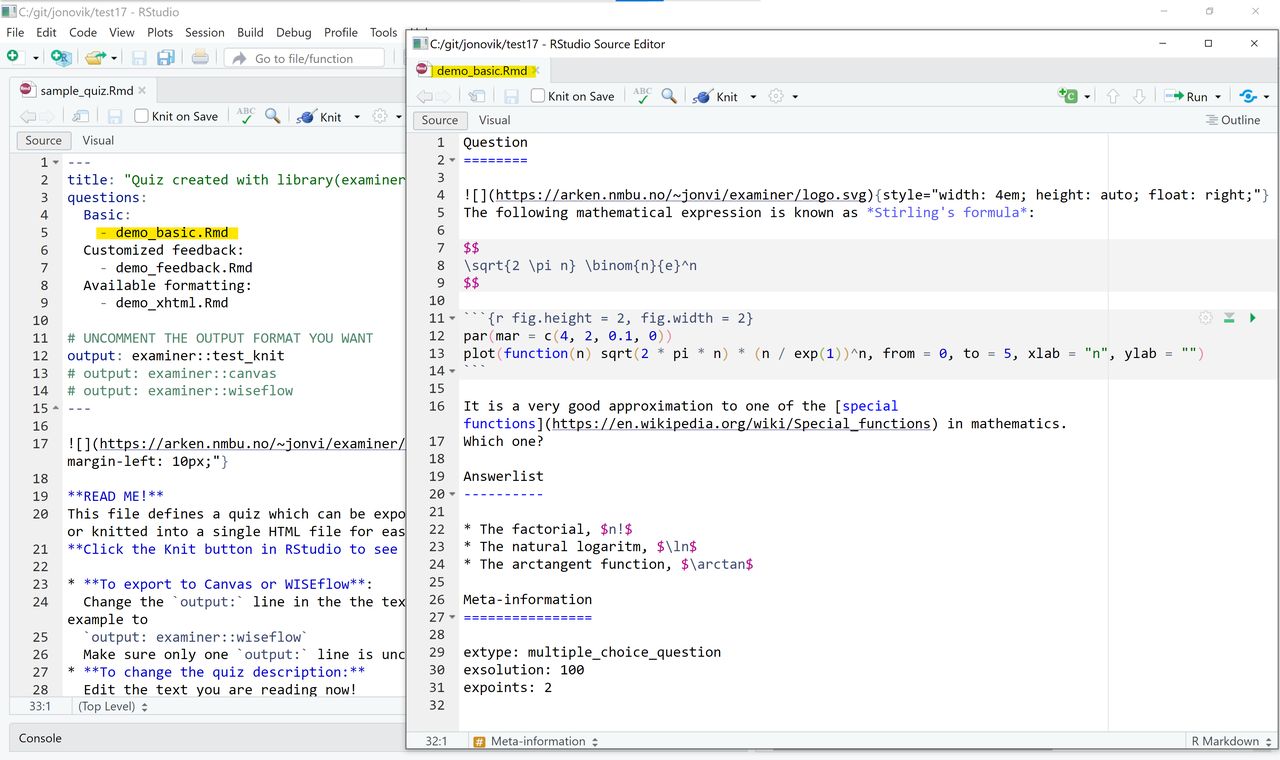Click the Open File folder icon
Image resolution: width=1280 pixels, height=760 pixels.
point(93,58)
